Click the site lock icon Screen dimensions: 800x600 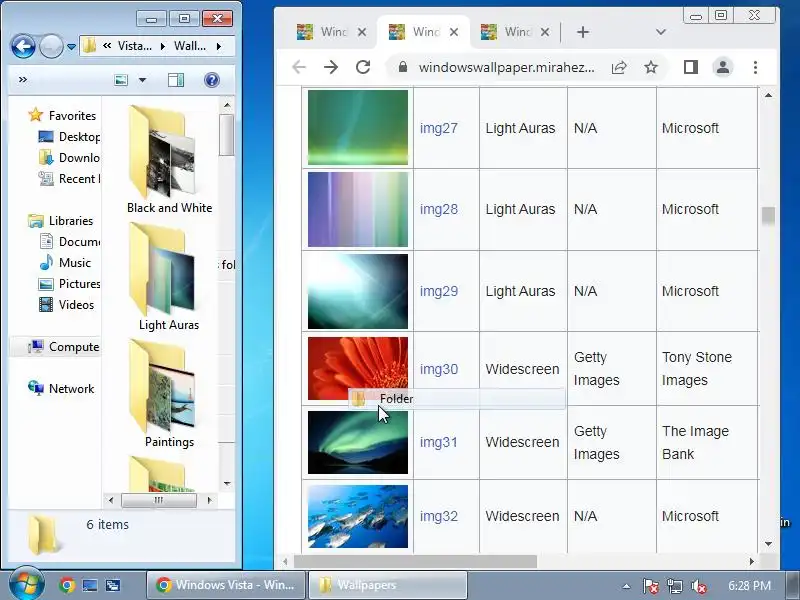click(x=403, y=67)
